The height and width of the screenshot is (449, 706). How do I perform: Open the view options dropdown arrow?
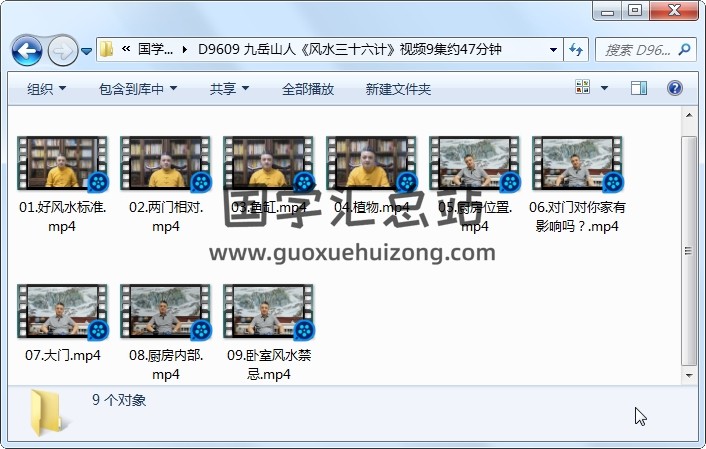(604, 88)
